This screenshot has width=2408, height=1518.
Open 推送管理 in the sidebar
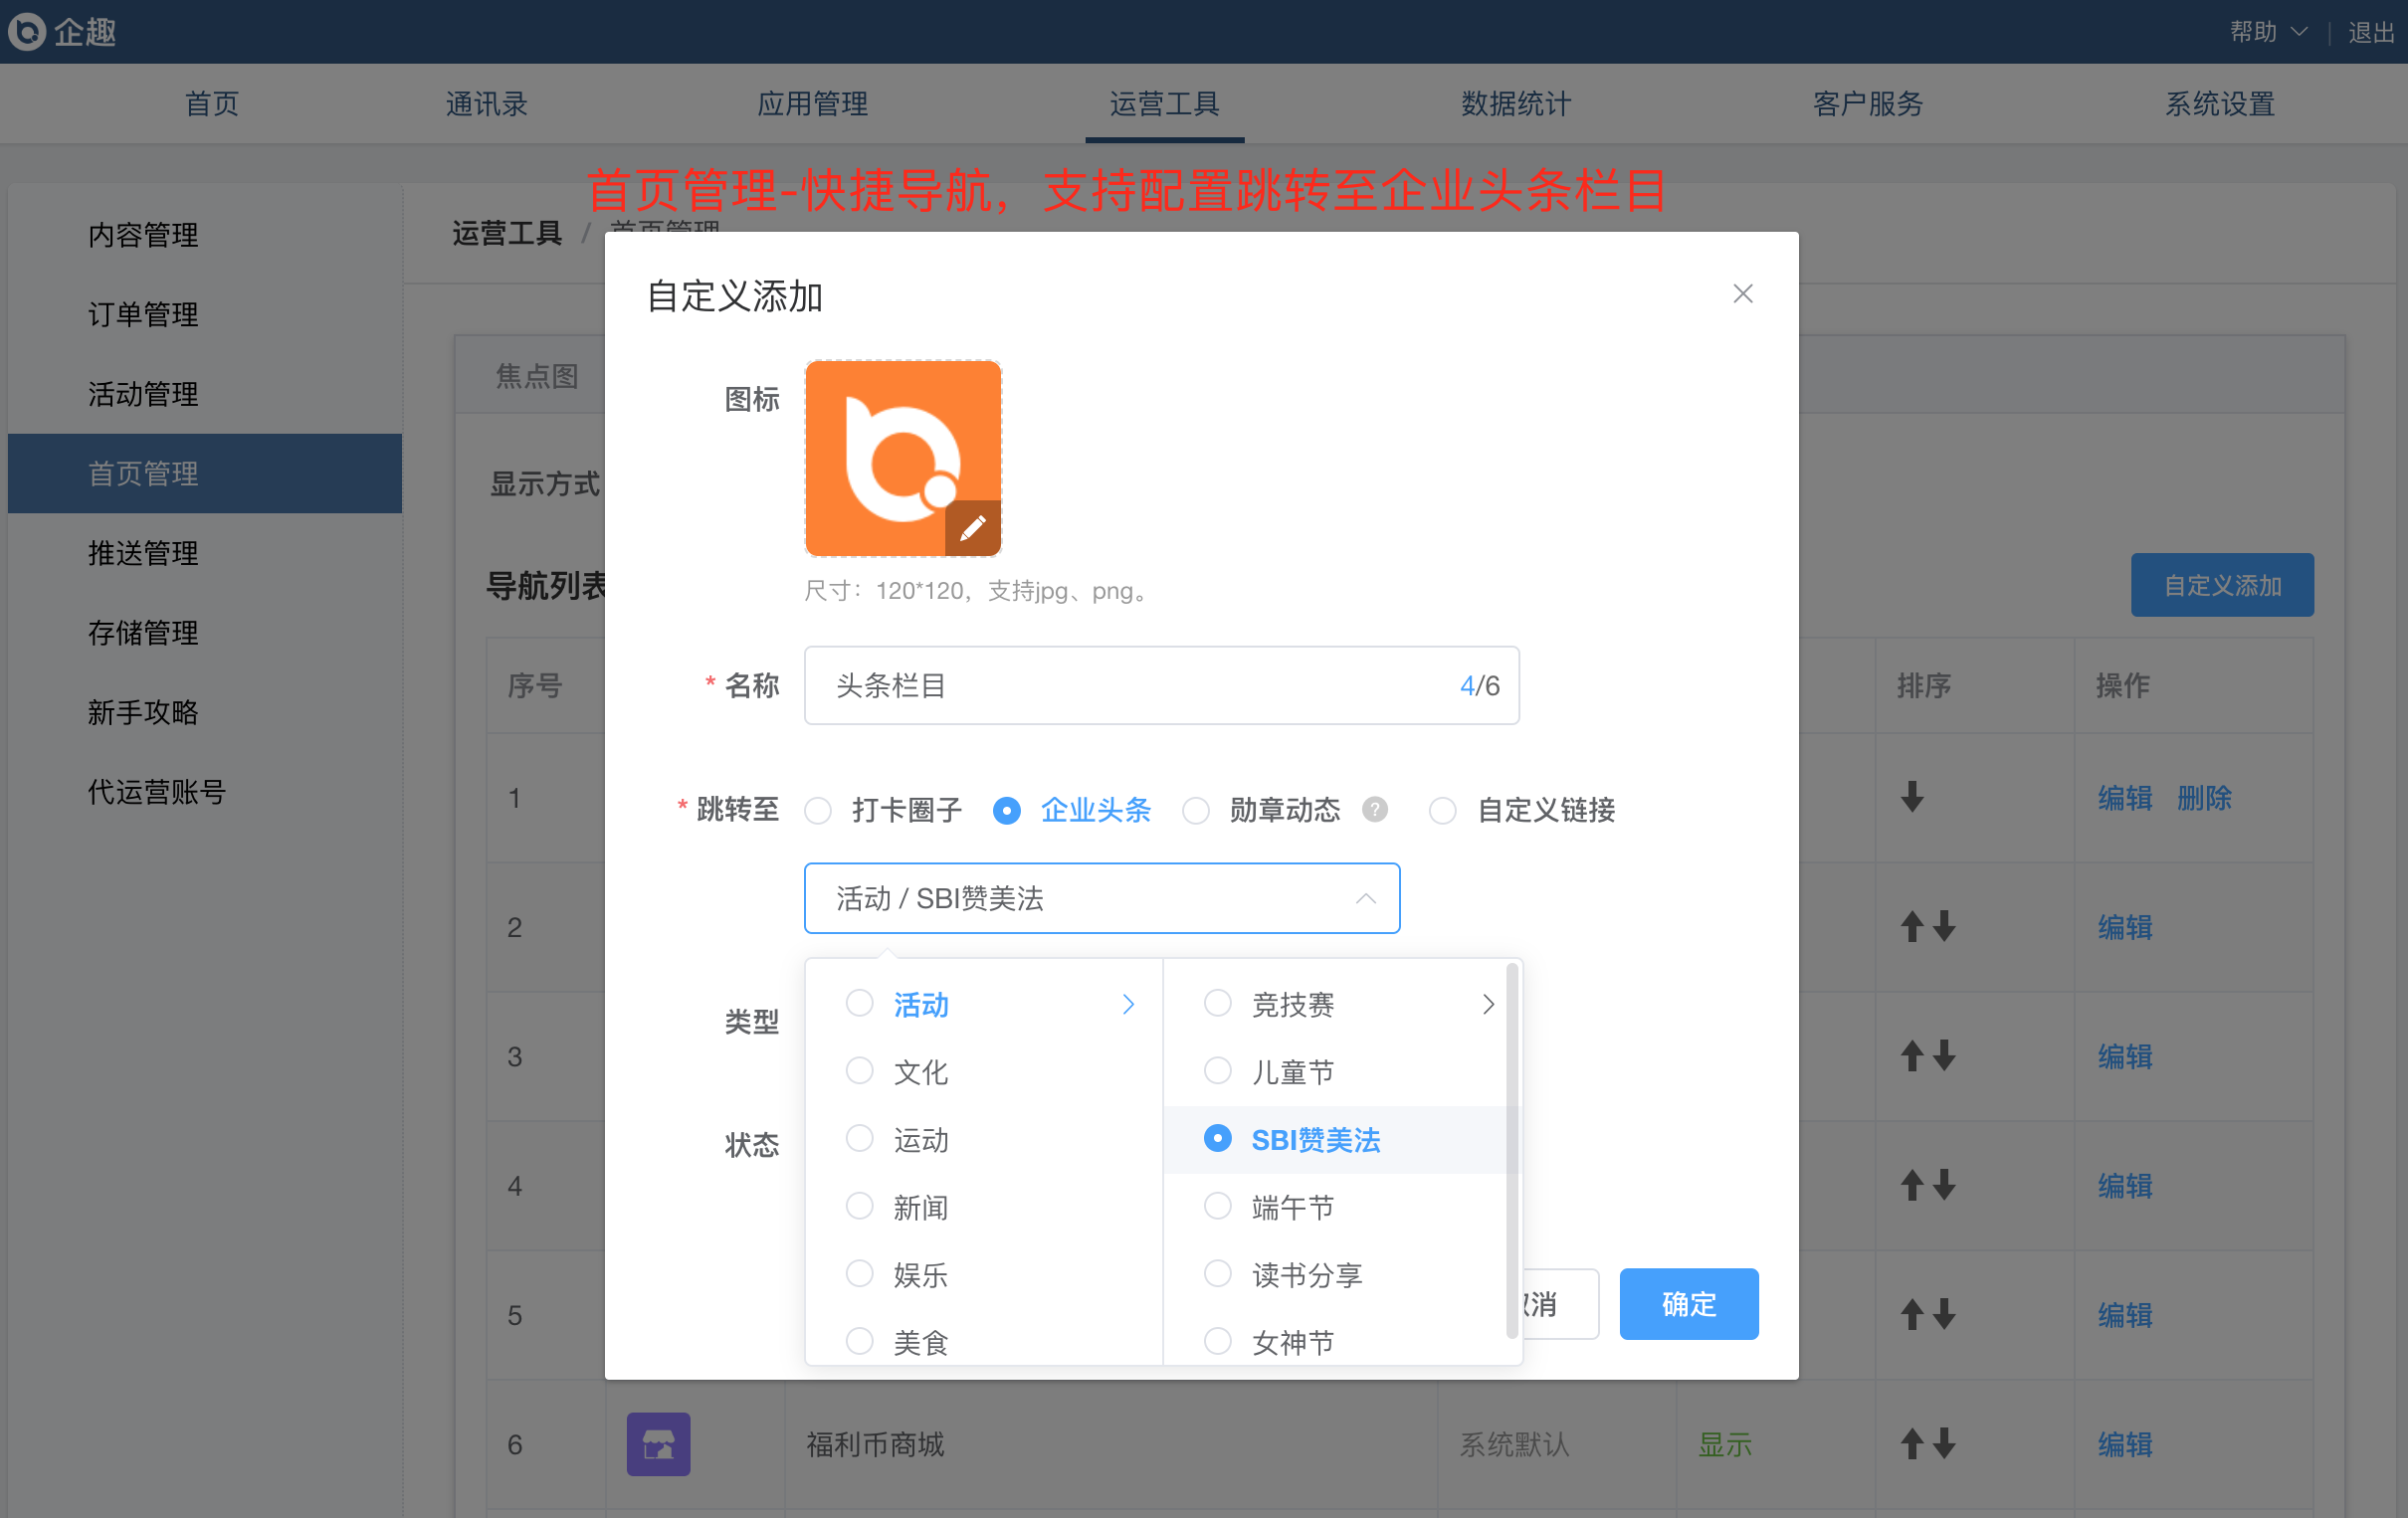143,553
